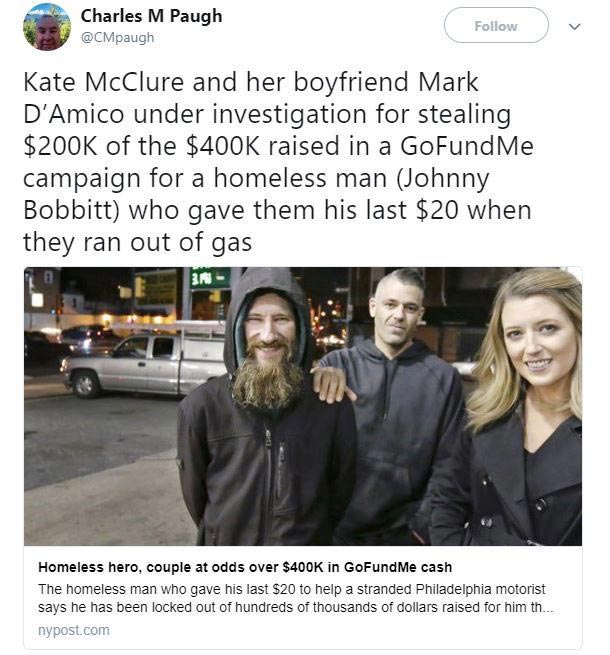
Task: Visit the @CMpaugh handle link
Action: 117,37
